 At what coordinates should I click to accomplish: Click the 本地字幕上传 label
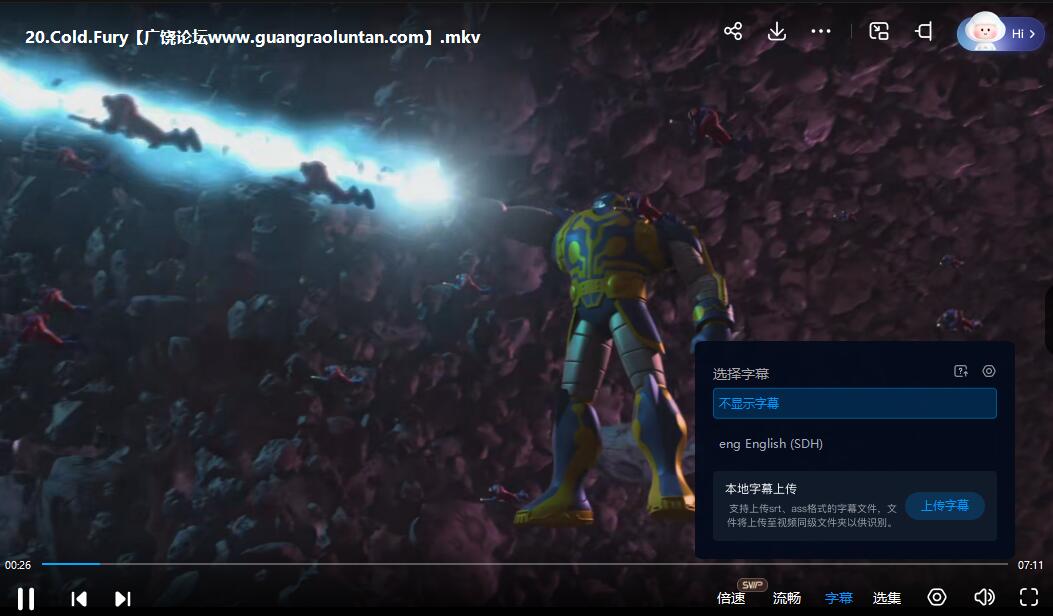click(x=761, y=488)
